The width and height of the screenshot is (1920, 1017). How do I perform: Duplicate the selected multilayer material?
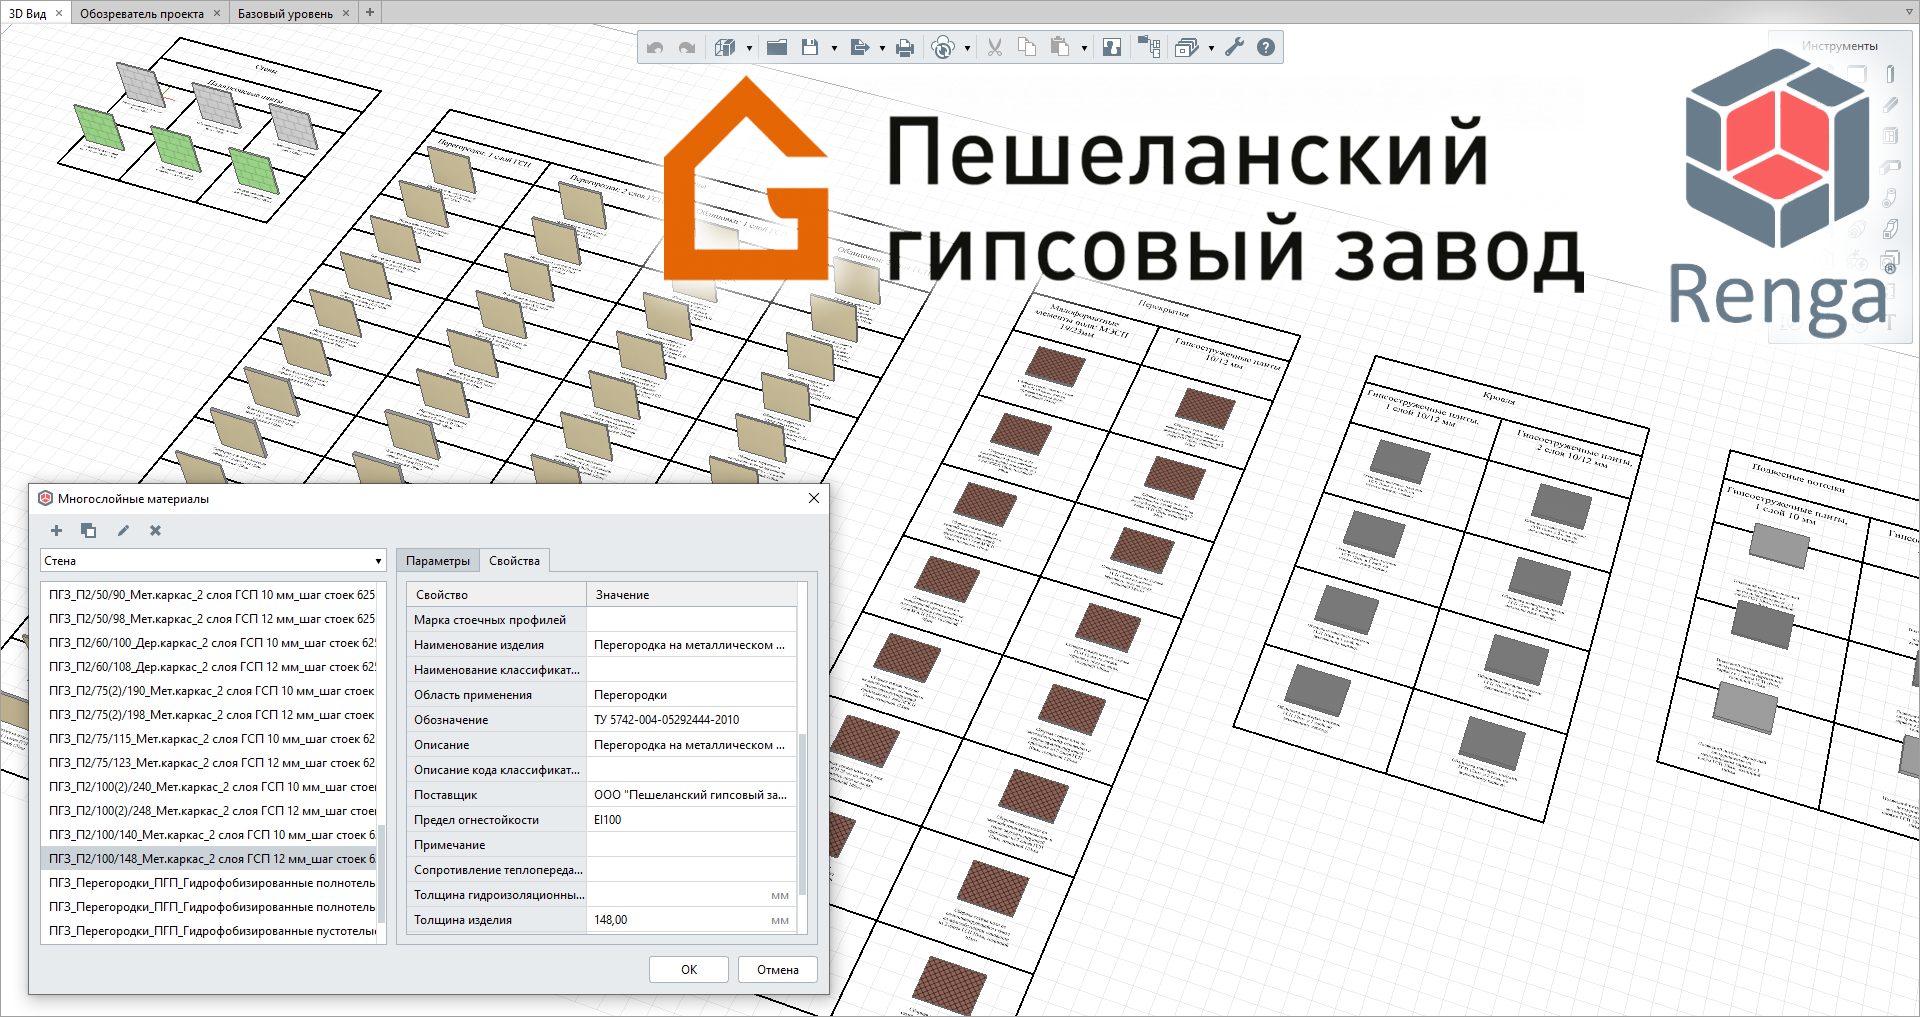point(89,531)
